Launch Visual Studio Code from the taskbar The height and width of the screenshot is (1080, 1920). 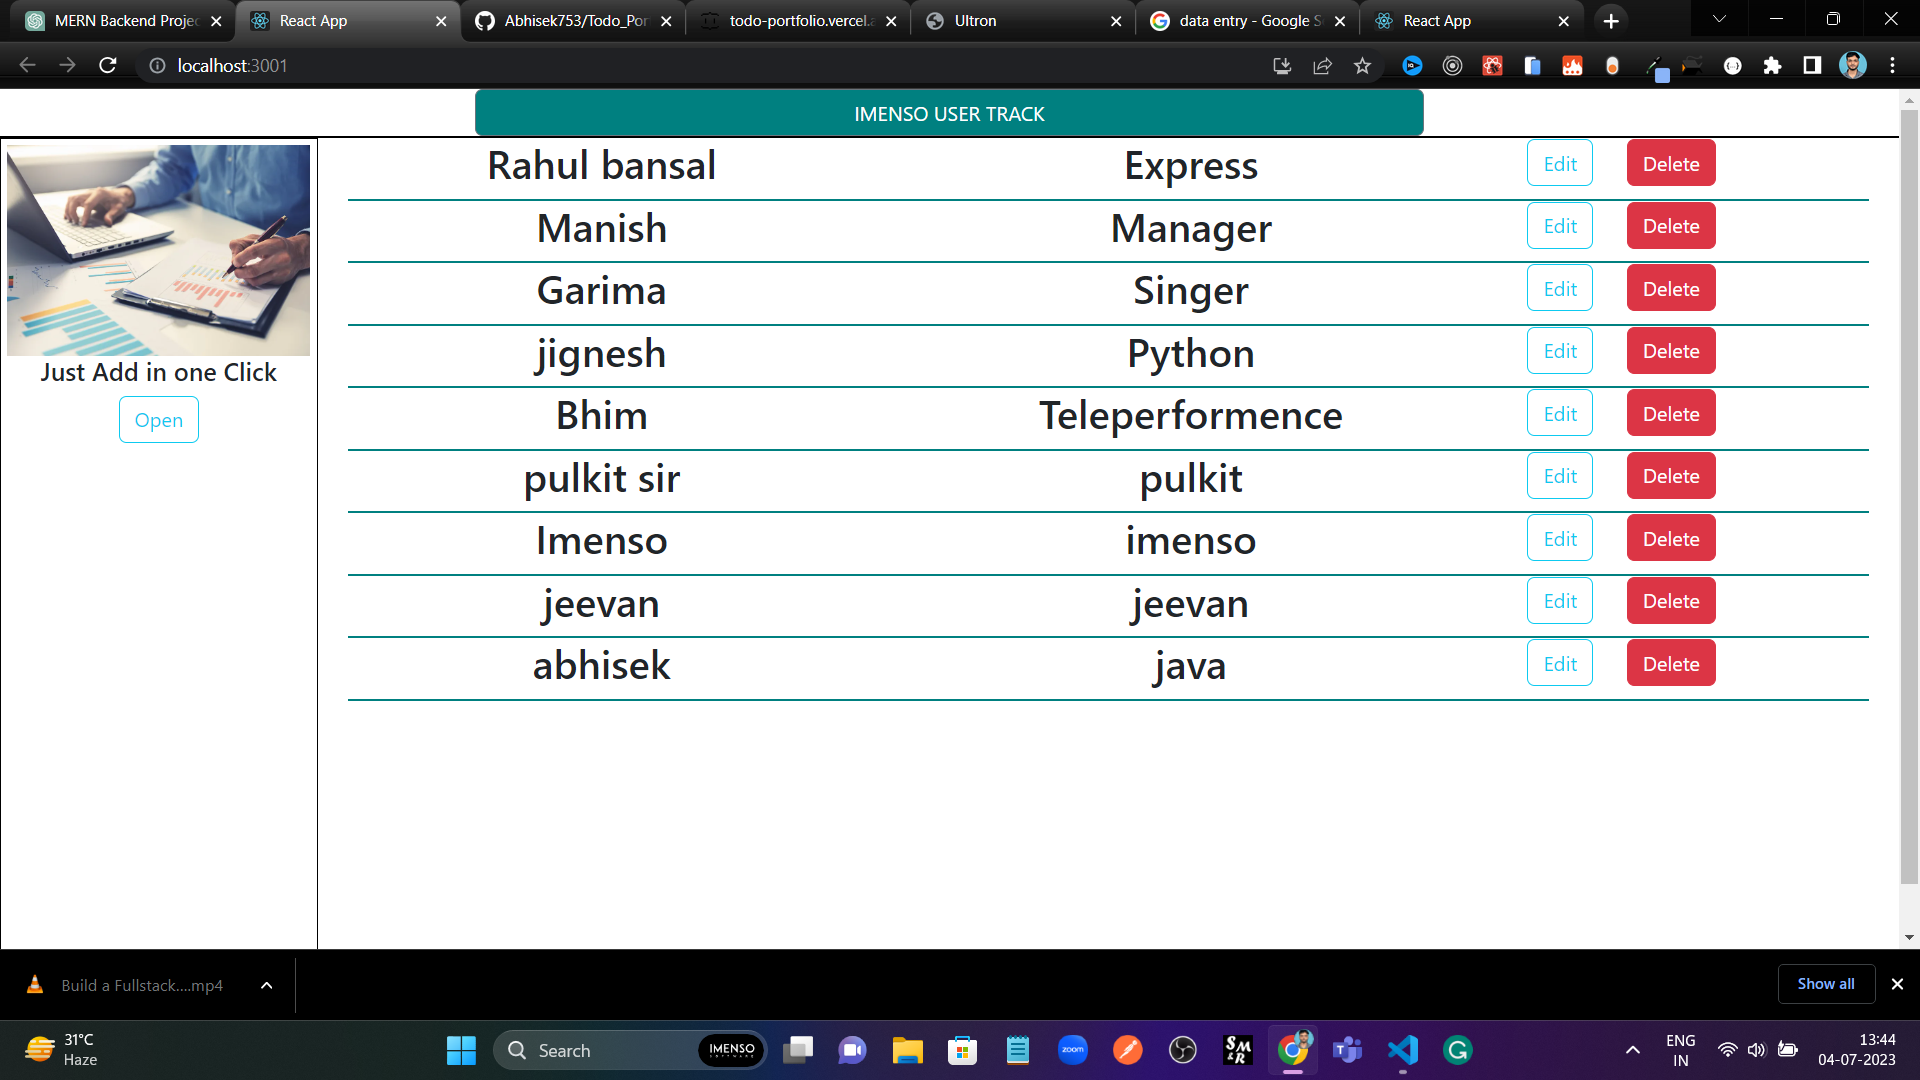coord(1402,1050)
